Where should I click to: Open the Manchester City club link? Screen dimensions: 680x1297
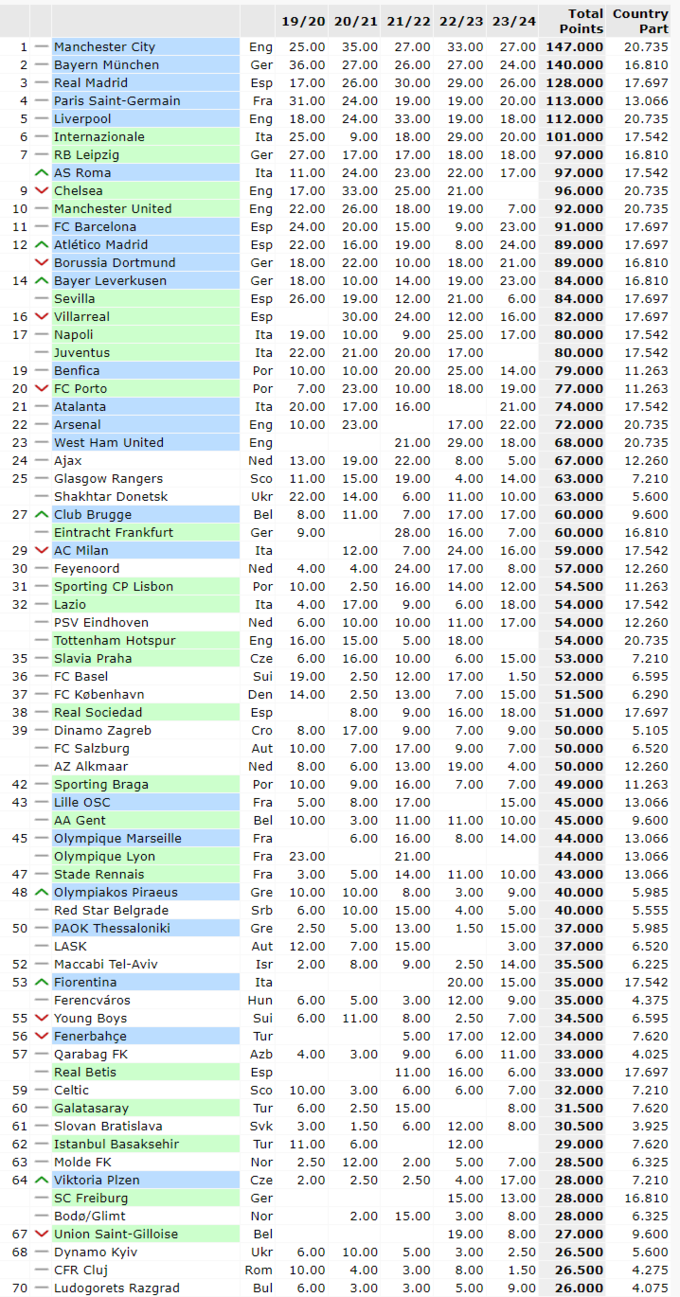click(x=104, y=47)
